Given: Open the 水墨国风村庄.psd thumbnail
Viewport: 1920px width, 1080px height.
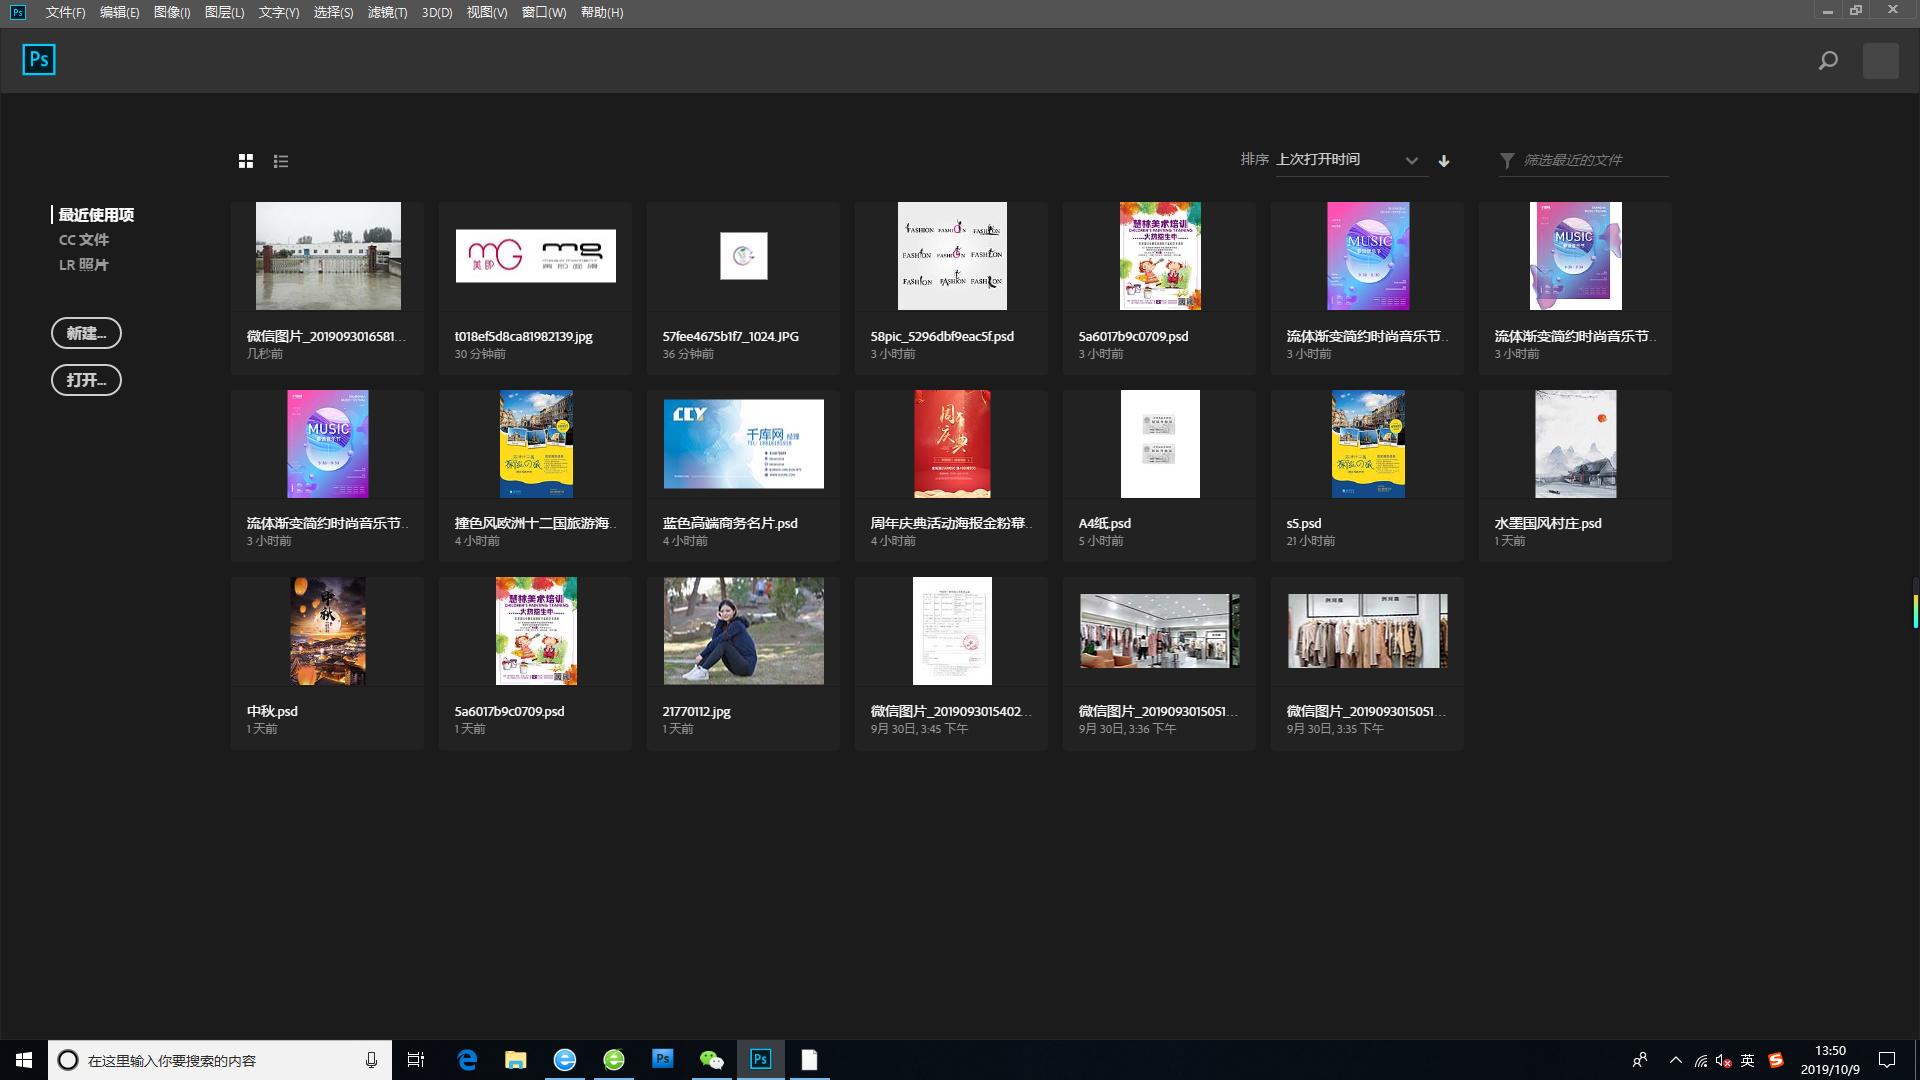Looking at the screenshot, I should point(1575,444).
